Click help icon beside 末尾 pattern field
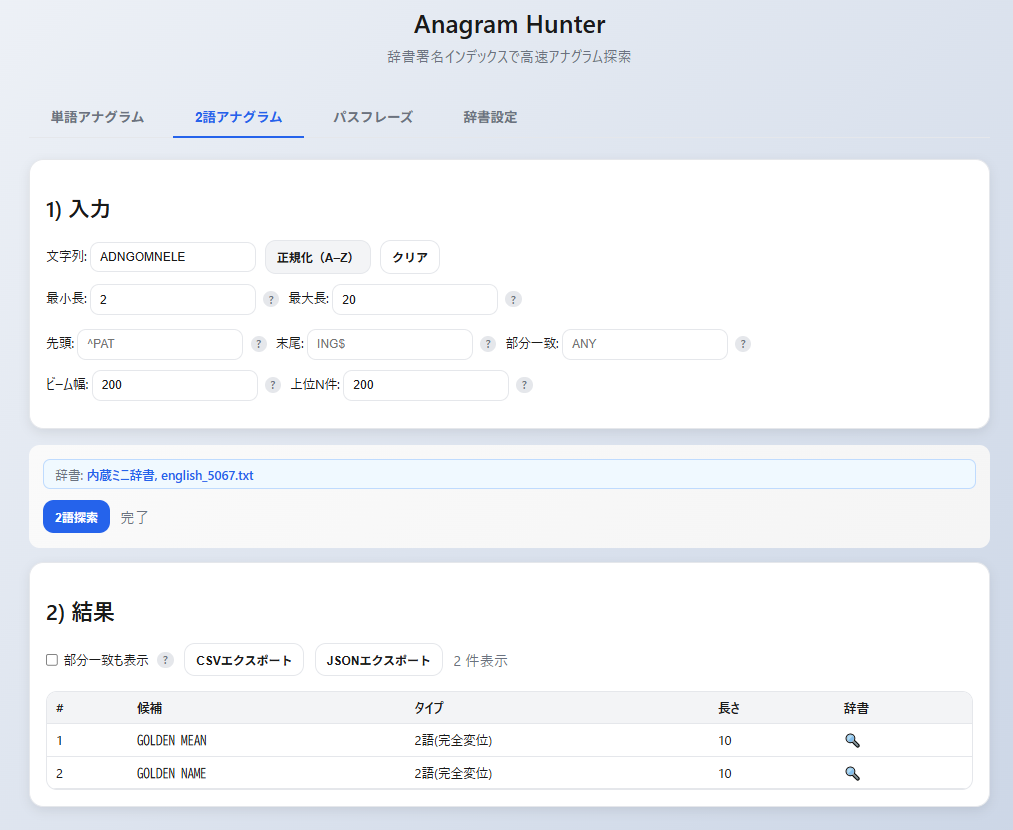 click(x=488, y=344)
